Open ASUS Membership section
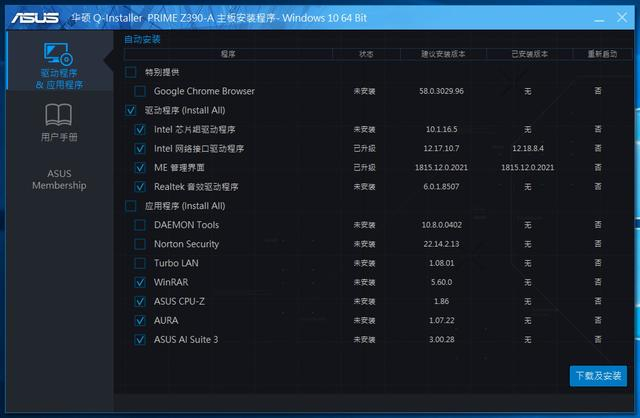Viewport: 640px width, 418px height. pyautogui.click(x=59, y=179)
